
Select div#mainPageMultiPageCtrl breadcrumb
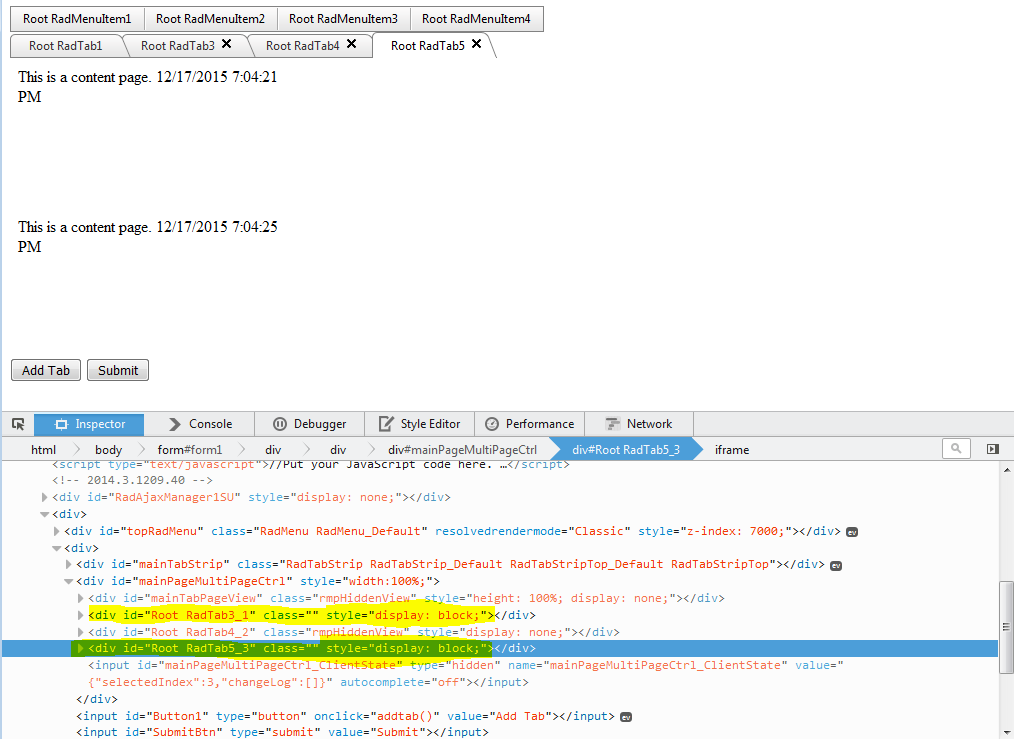[x=462, y=450]
